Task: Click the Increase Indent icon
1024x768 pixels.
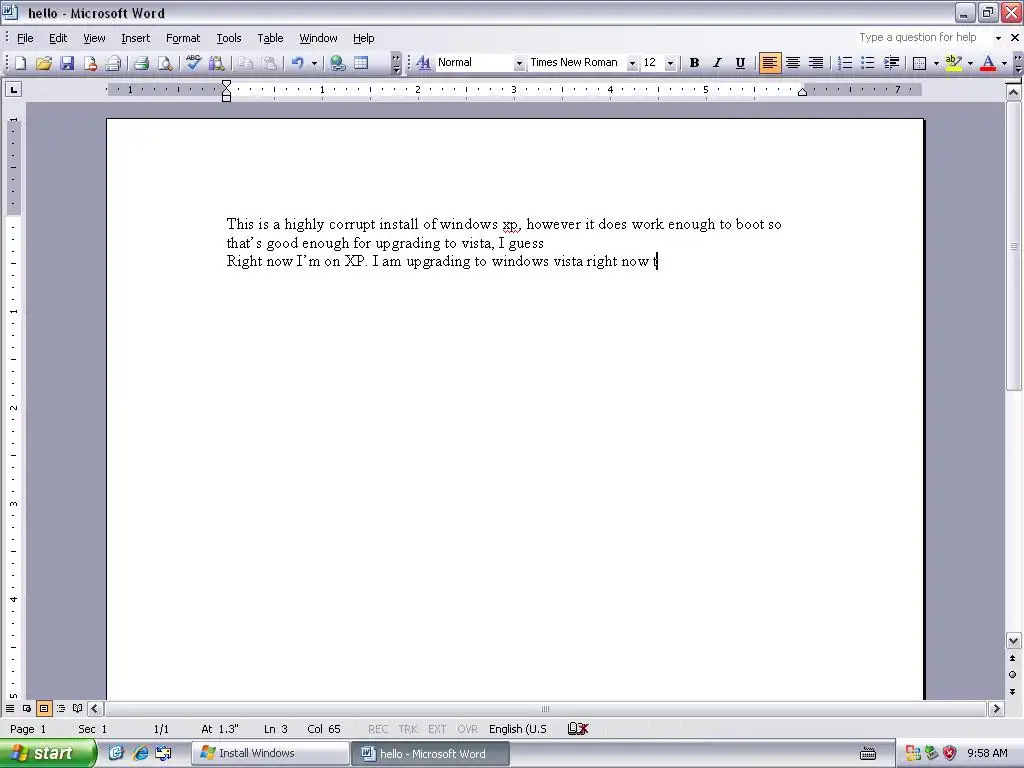Action: point(891,63)
